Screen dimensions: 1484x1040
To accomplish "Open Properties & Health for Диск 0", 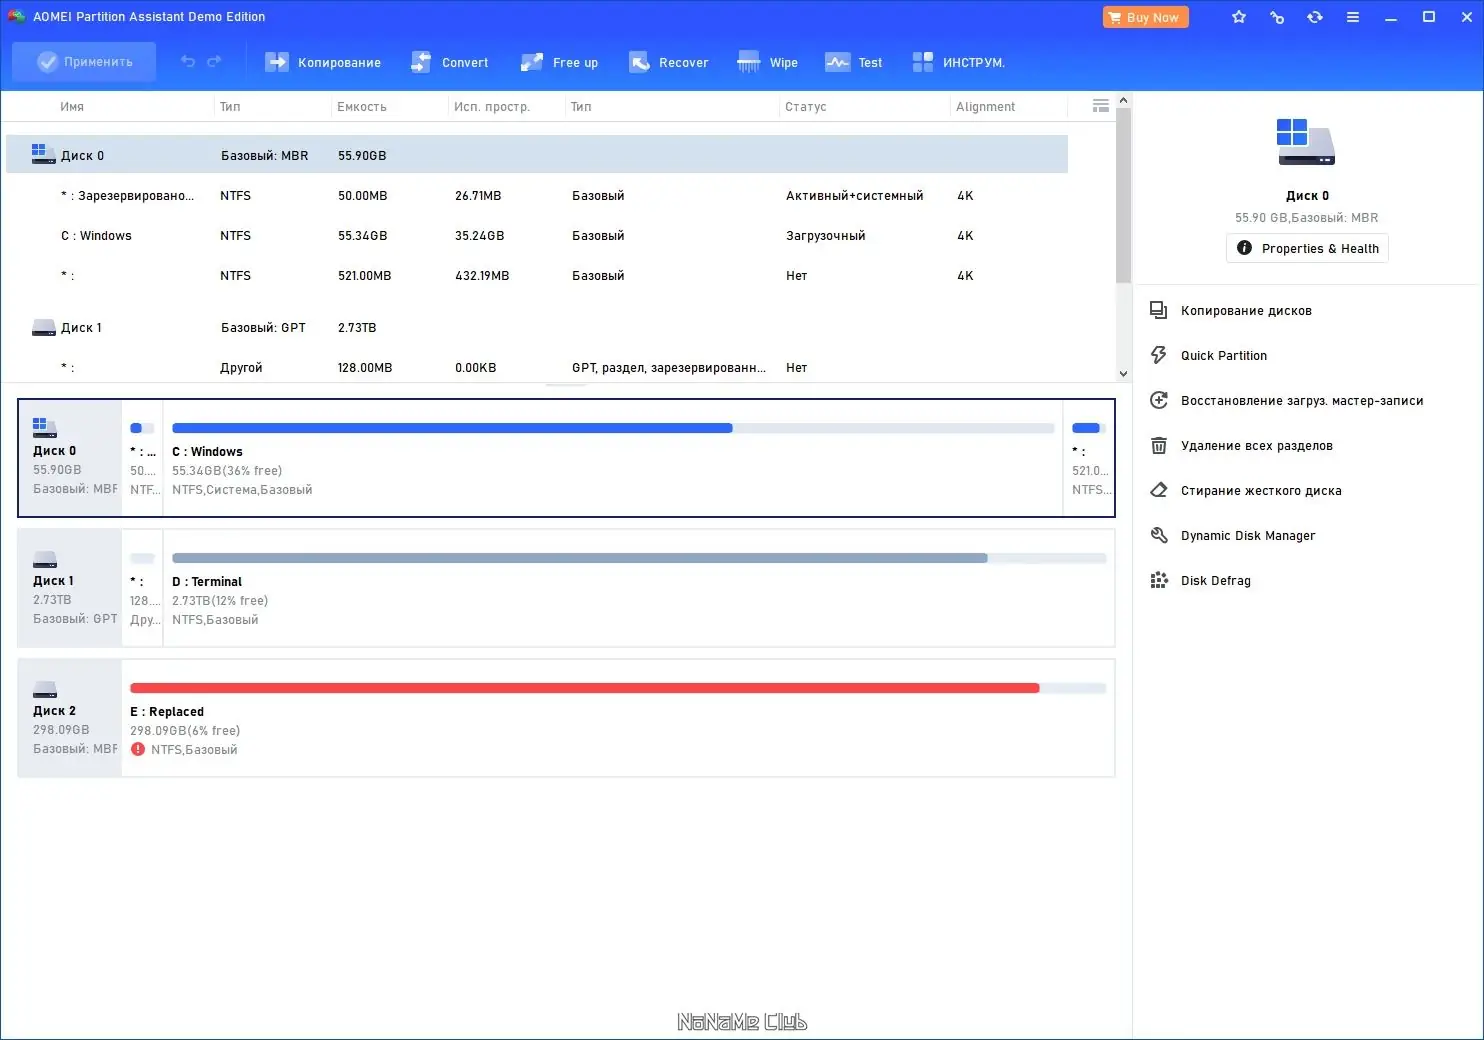I will coord(1307,248).
